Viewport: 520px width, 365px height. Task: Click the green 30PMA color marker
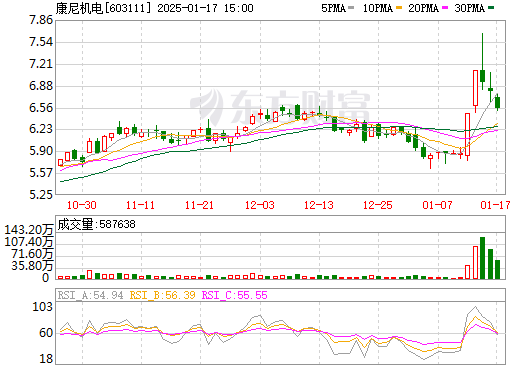point(491,8)
